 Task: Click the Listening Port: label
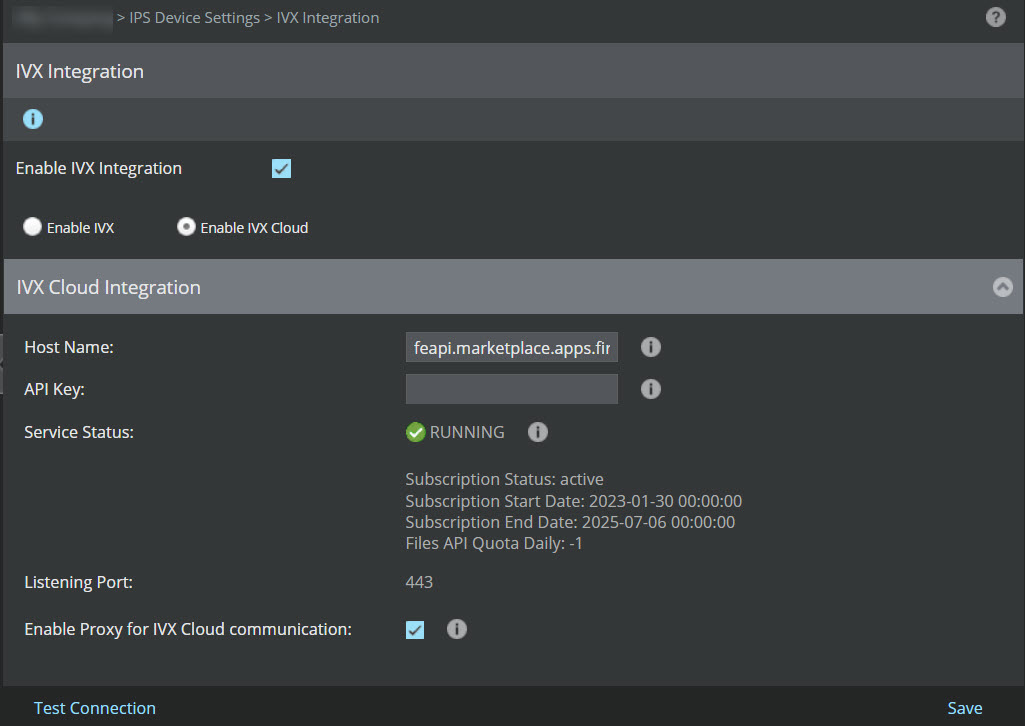pyautogui.click(x=78, y=582)
